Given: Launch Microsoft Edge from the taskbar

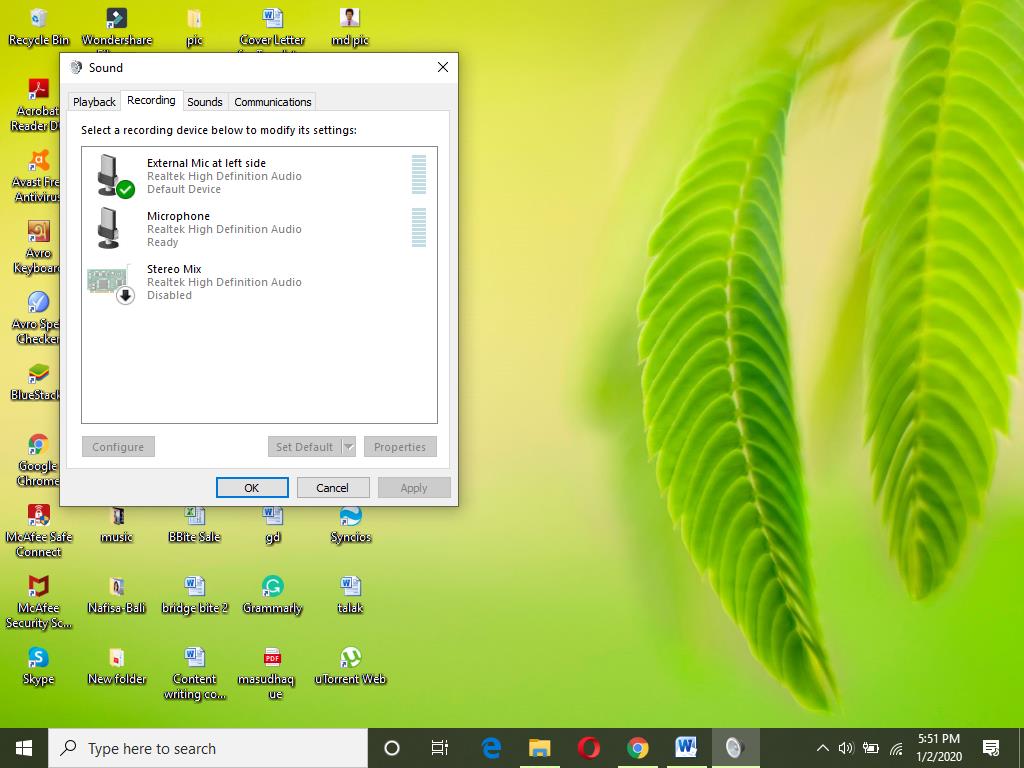Looking at the screenshot, I should click(491, 748).
